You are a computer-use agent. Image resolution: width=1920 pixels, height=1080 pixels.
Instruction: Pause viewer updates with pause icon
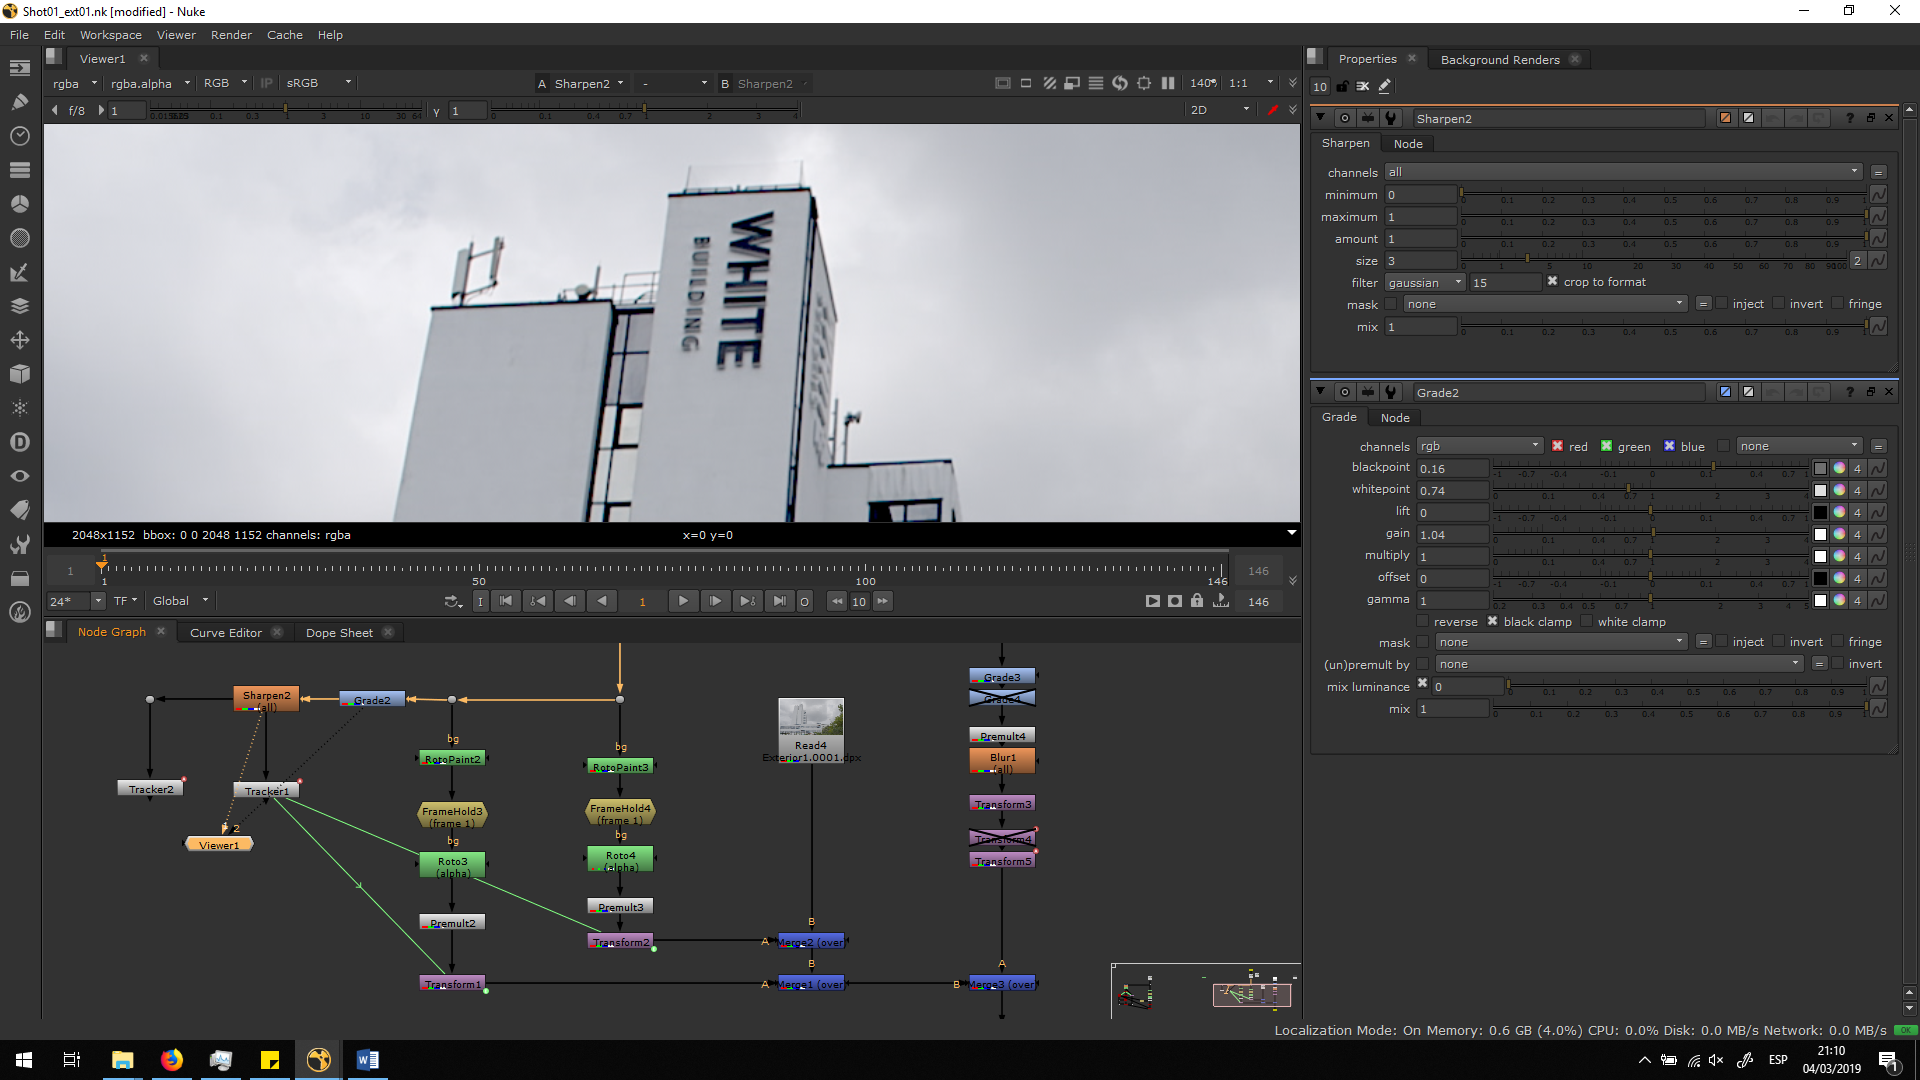1168,83
